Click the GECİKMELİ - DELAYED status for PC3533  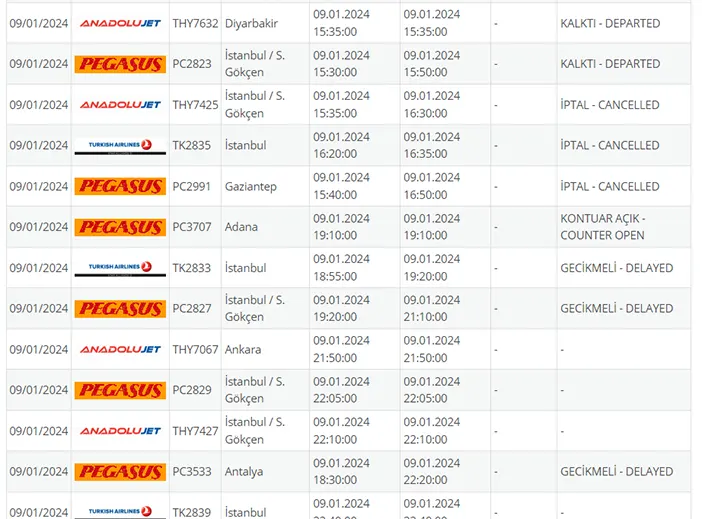coord(616,472)
